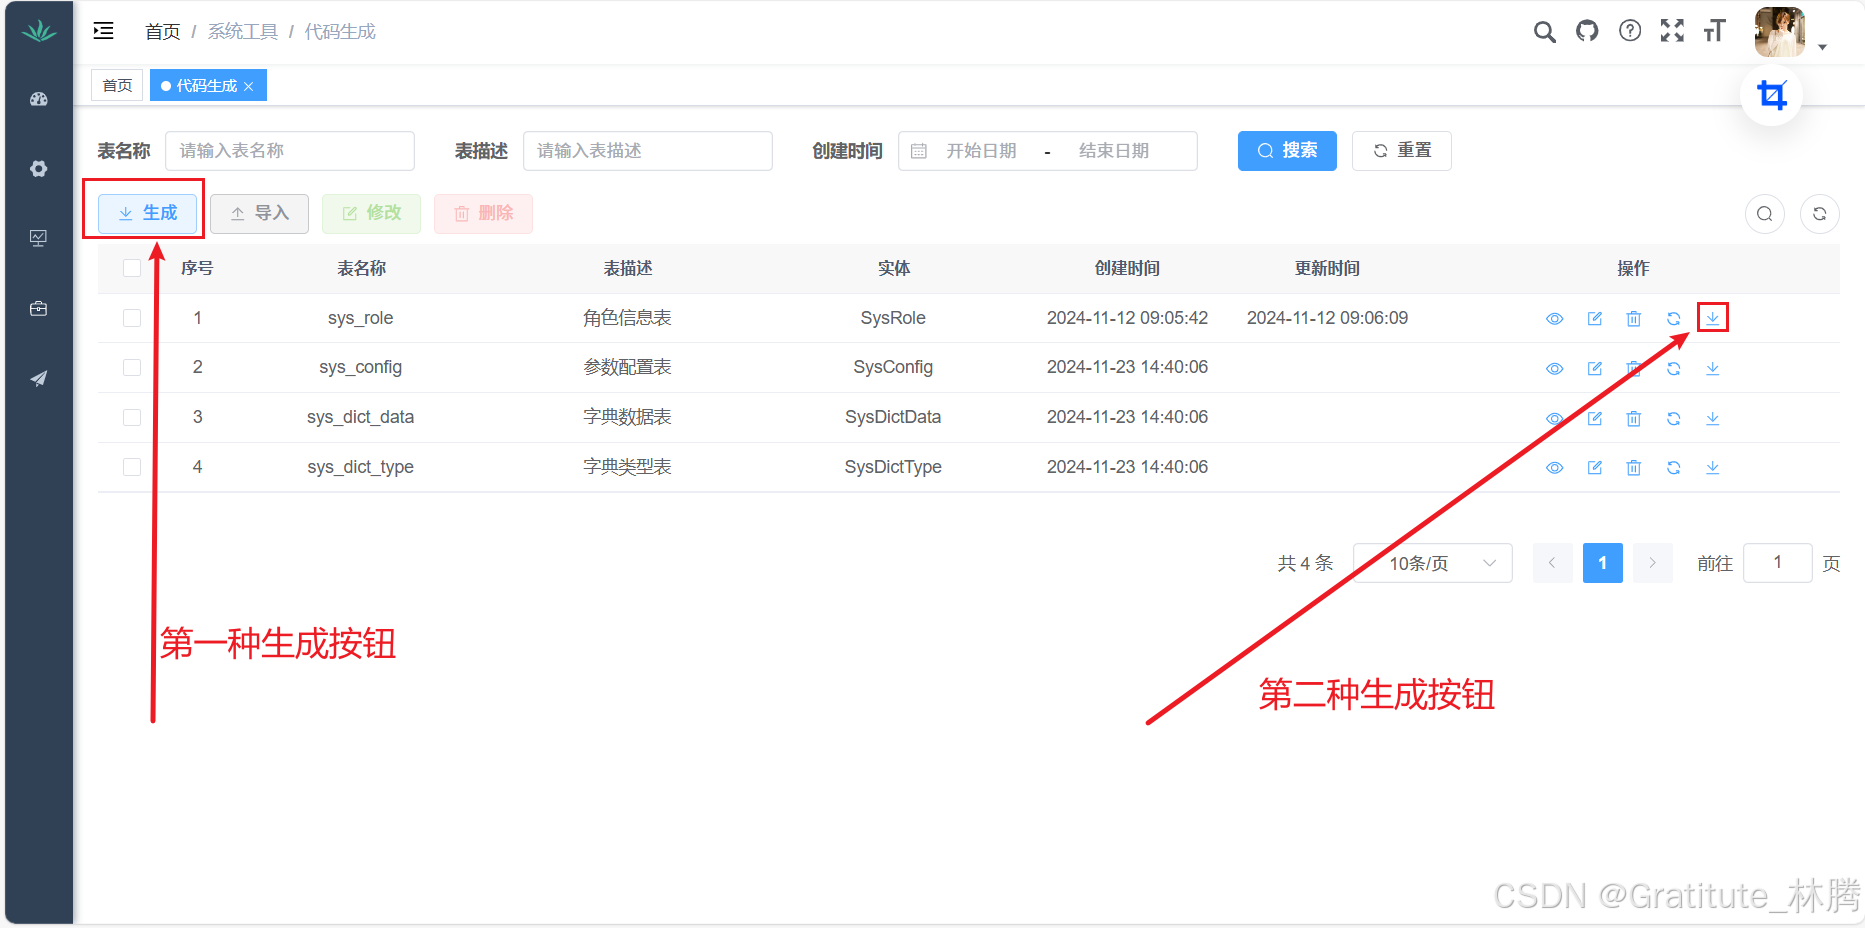The image size is (1865, 928).
Task: Check the sys_role row checkbox
Action: tap(132, 318)
